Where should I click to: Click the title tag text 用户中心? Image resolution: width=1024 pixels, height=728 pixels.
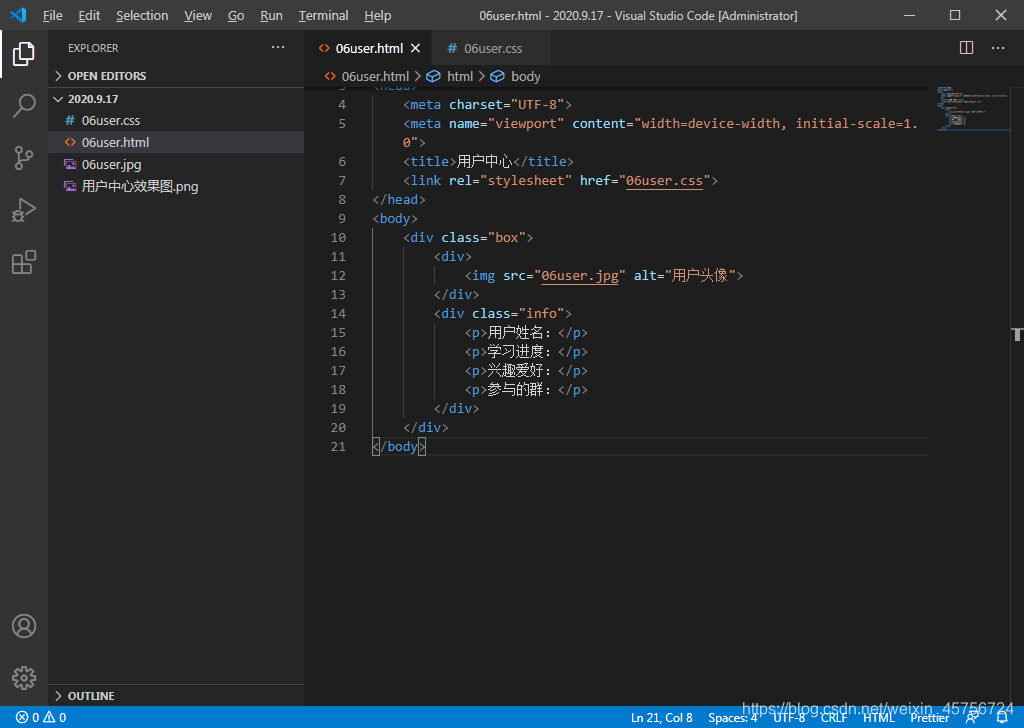pyautogui.click(x=484, y=161)
